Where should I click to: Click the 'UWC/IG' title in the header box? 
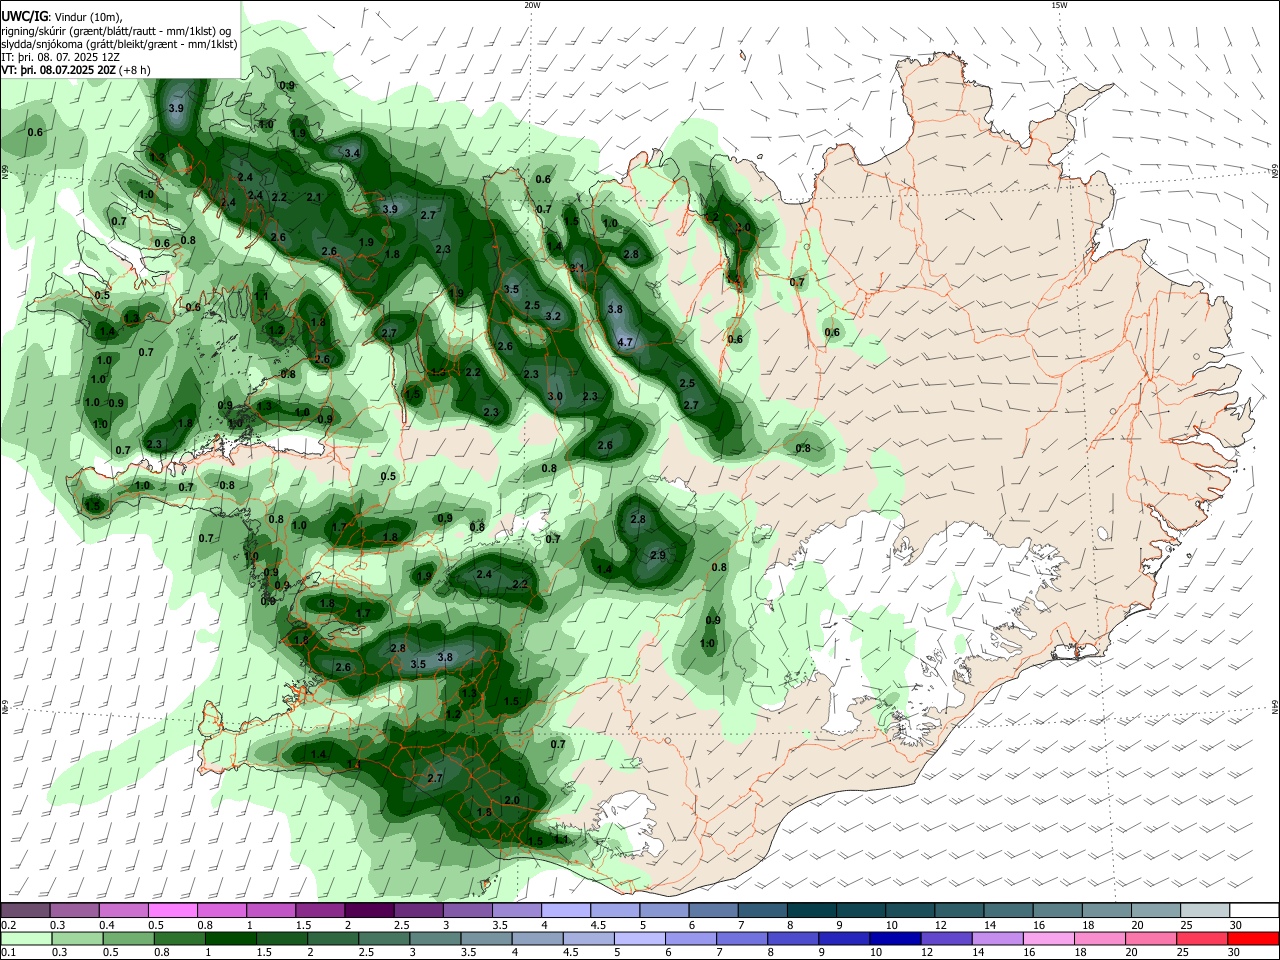coord(23,16)
